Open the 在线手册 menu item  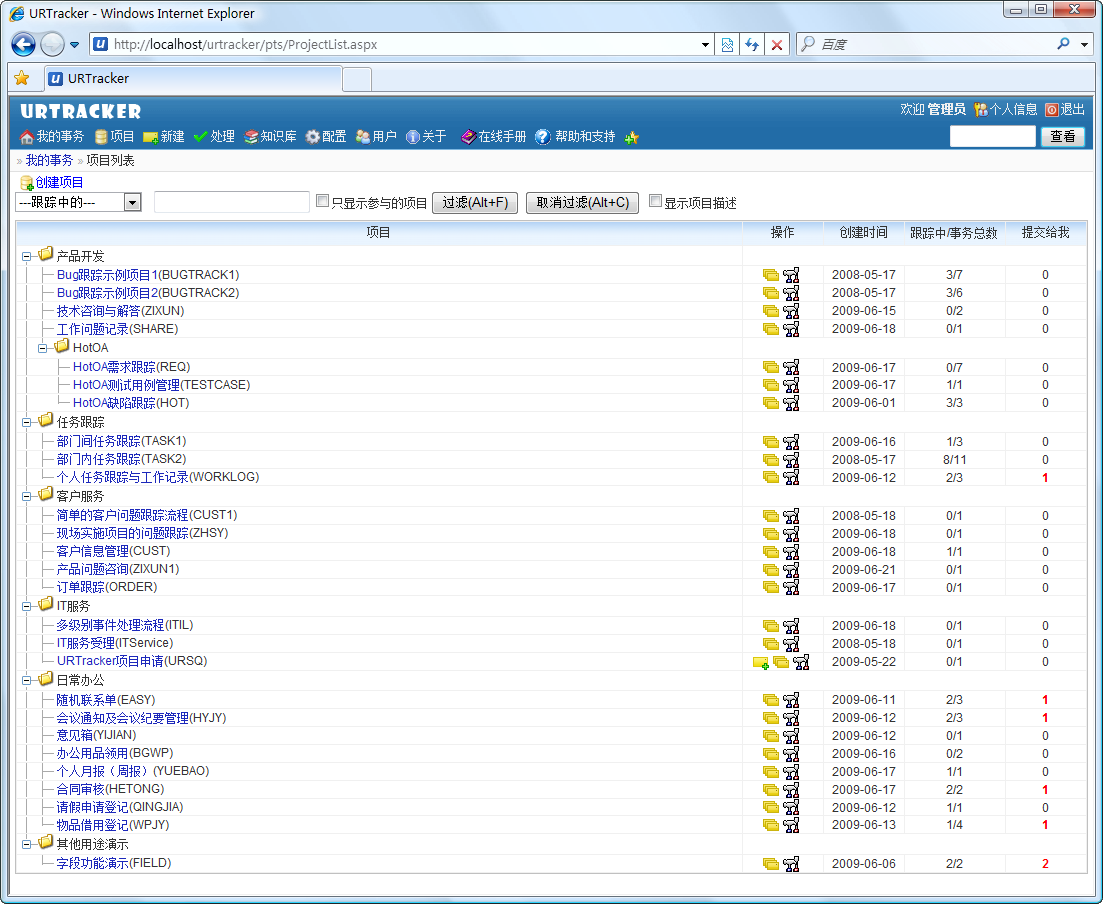tap(494, 136)
